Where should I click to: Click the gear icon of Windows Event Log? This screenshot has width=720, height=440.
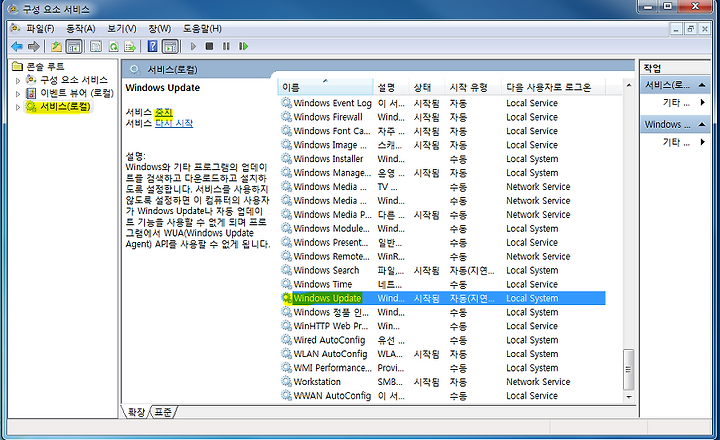[287, 103]
